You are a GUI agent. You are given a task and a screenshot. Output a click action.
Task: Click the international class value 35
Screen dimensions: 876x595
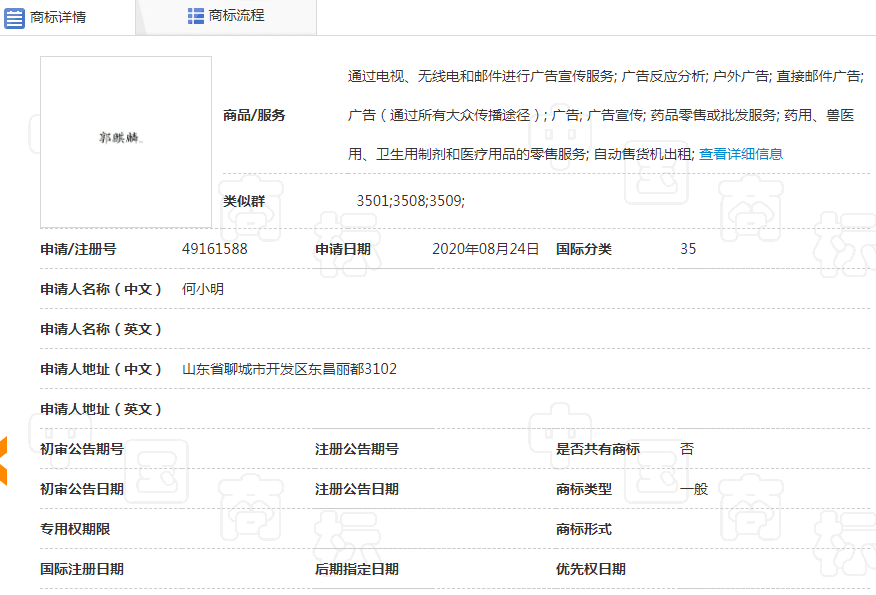coord(688,249)
